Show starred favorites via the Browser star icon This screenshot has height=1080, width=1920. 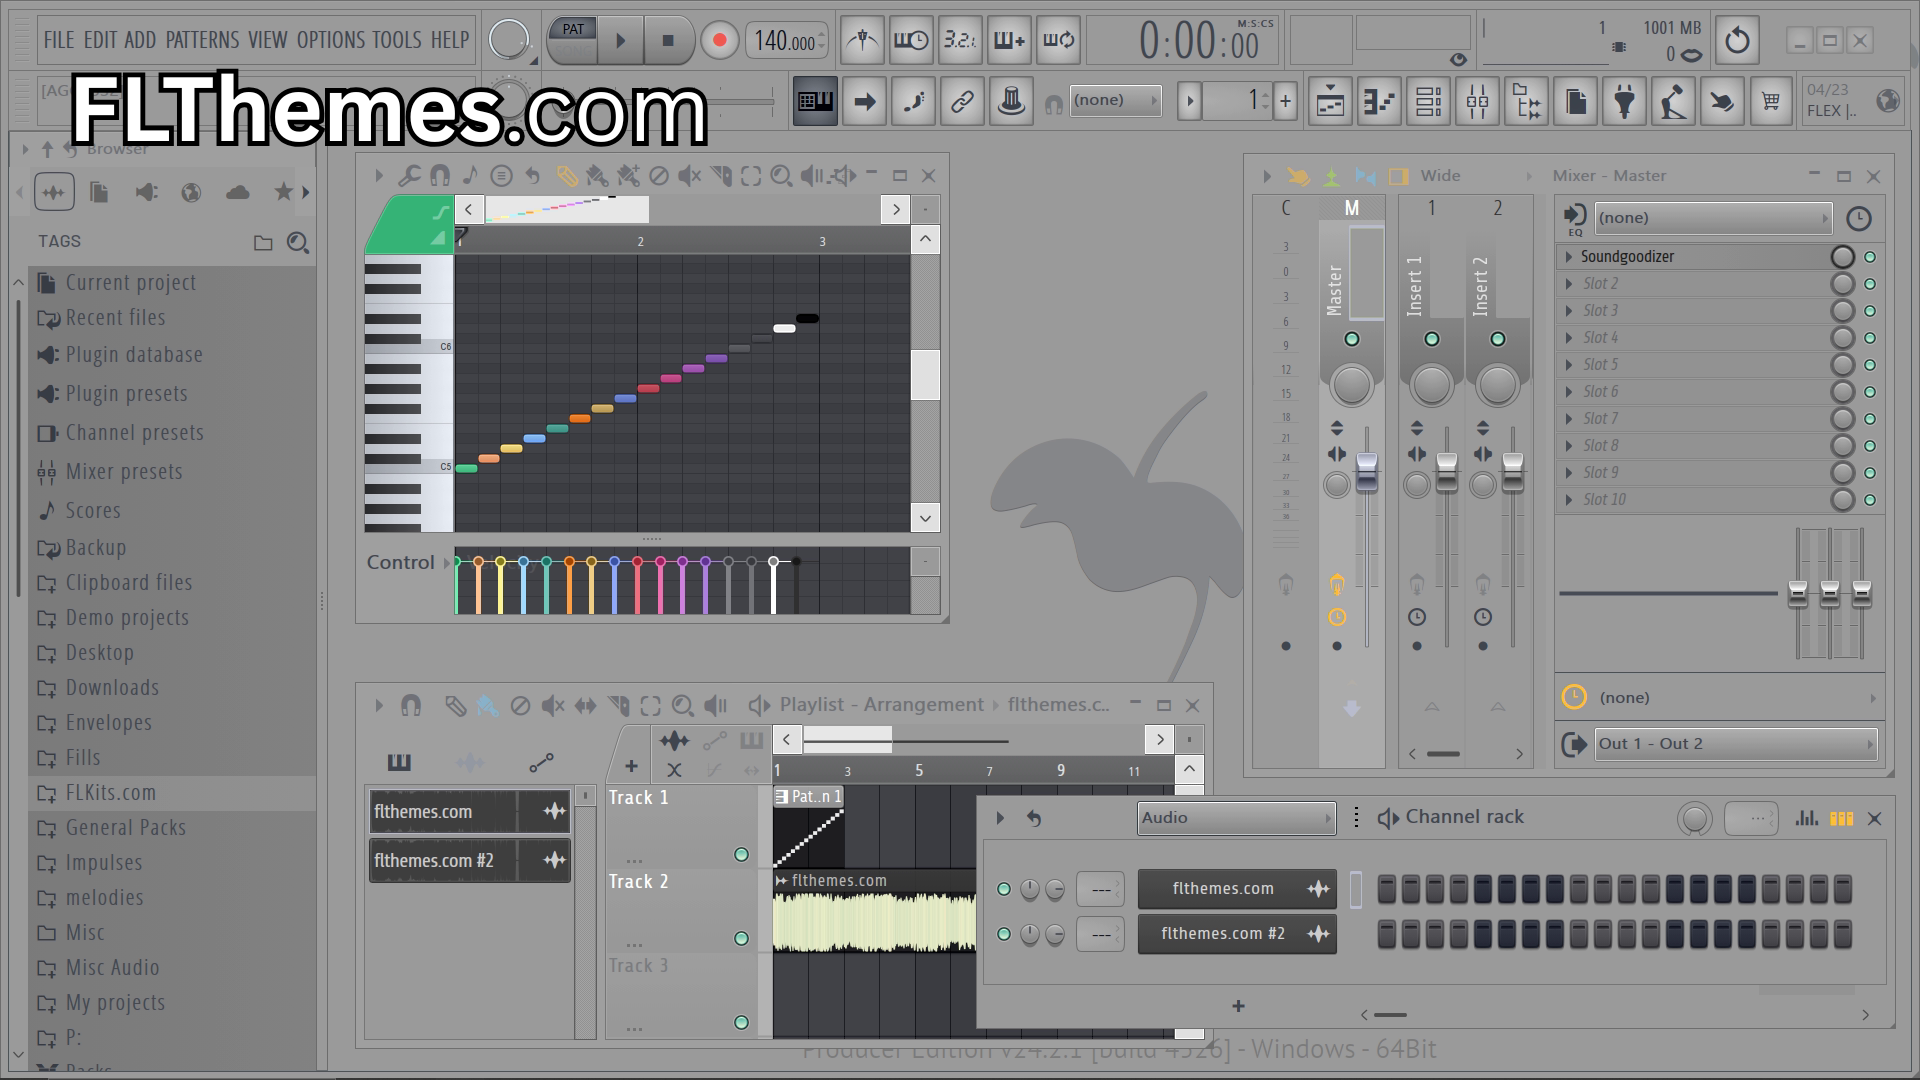pyautogui.click(x=283, y=192)
